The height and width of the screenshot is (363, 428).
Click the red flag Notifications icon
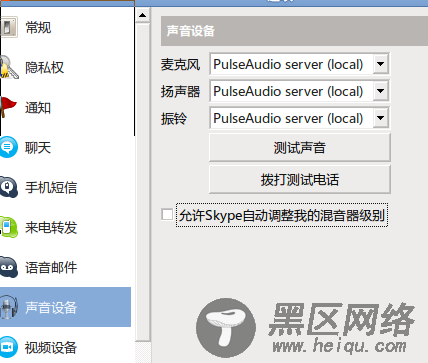click(9, 107)
